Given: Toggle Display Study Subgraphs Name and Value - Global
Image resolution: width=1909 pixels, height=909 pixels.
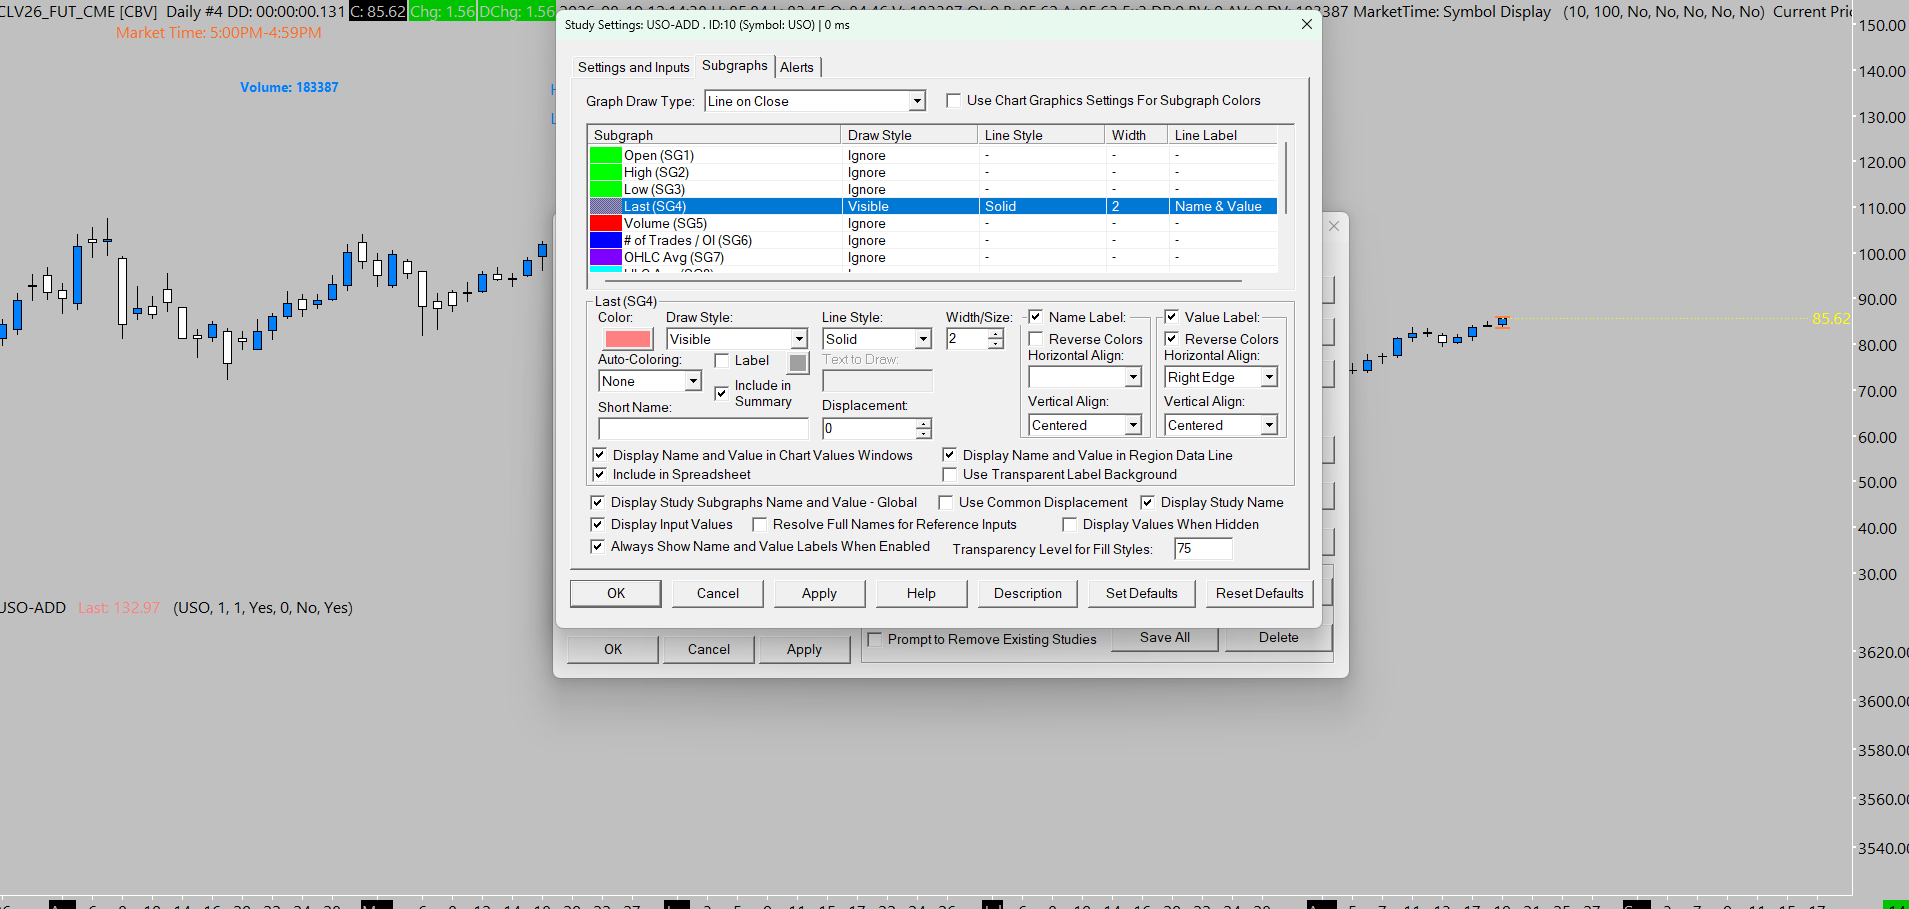Looking at the screenshot, I should click(x=598, y=502).
